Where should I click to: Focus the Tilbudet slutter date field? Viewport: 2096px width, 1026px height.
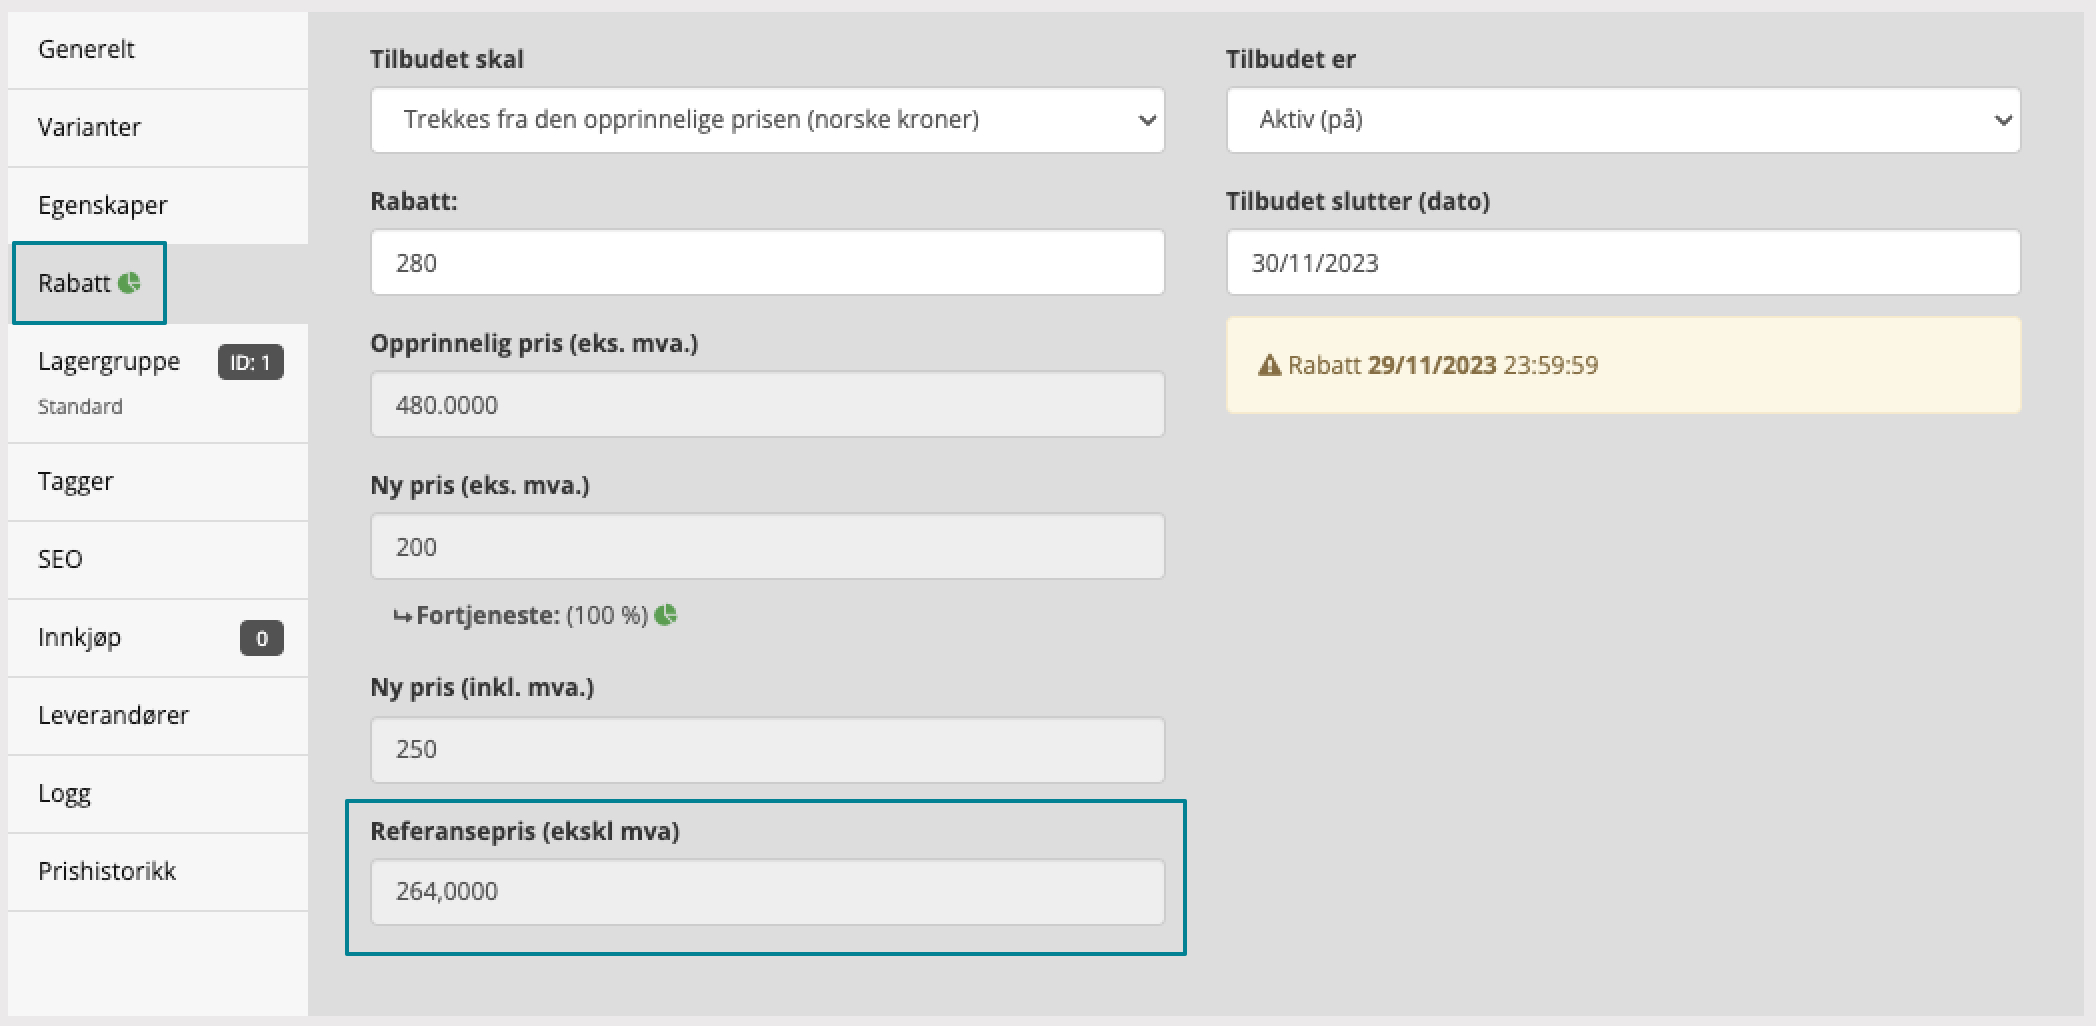(x=1622, y=262)
